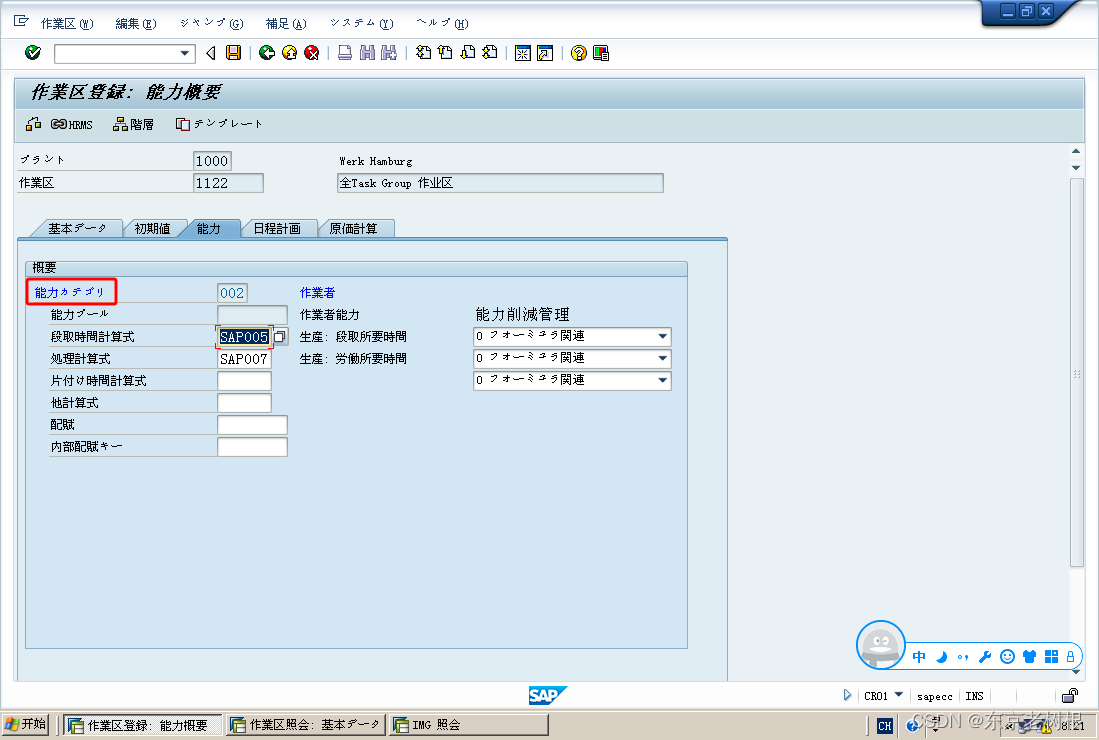Click the Help question-mark toolbar icon
Screen dimensions: 1099x740
578,53
